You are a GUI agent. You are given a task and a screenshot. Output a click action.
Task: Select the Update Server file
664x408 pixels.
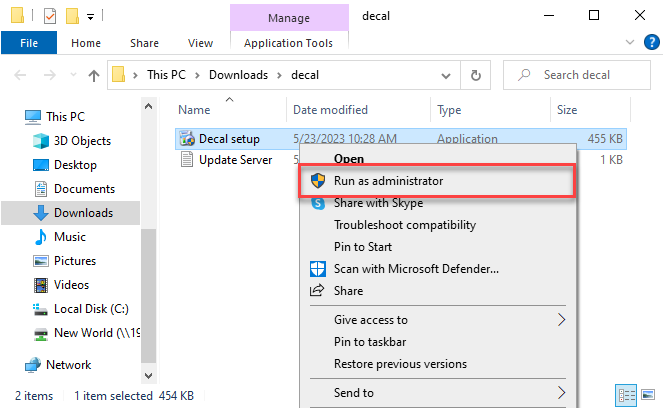[235, 160]
